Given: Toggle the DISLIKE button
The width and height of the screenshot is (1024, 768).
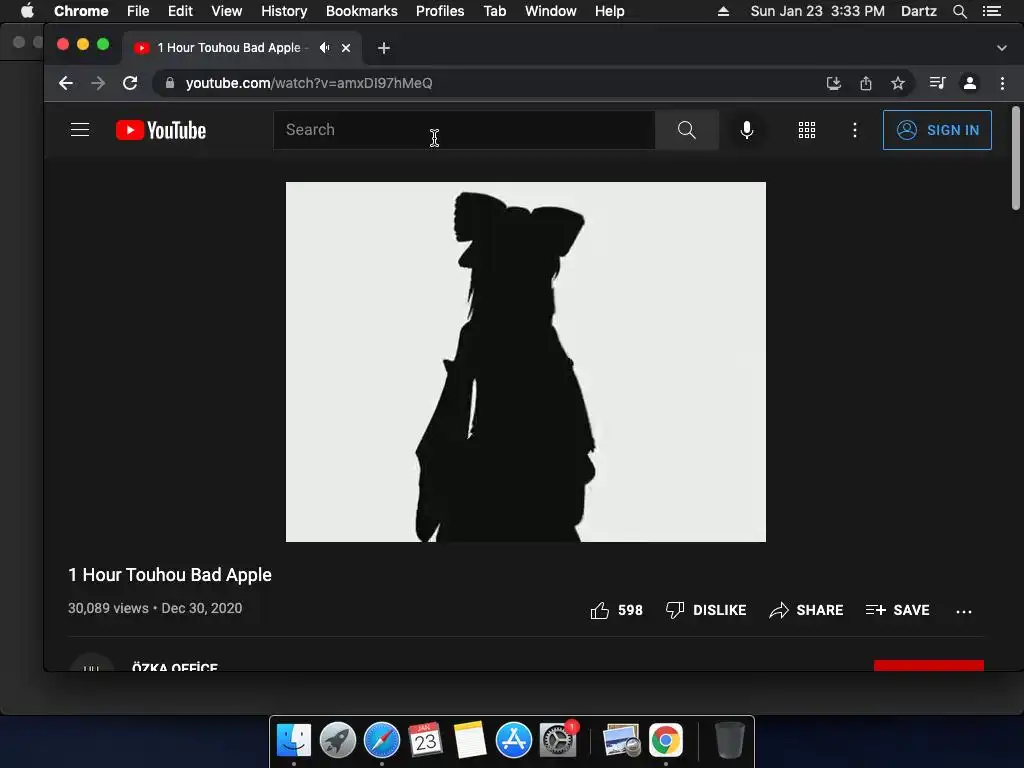Looking at the screenshot, I should pos(705,610).
